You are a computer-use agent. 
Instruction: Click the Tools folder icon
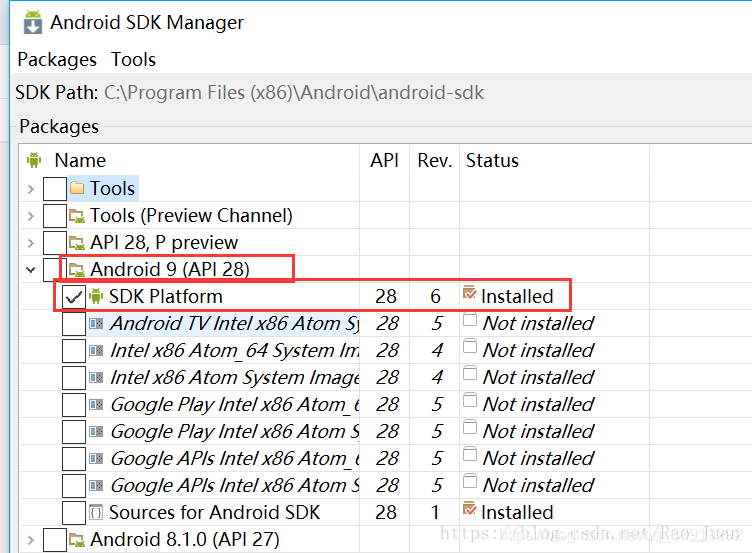pos(77,188)
